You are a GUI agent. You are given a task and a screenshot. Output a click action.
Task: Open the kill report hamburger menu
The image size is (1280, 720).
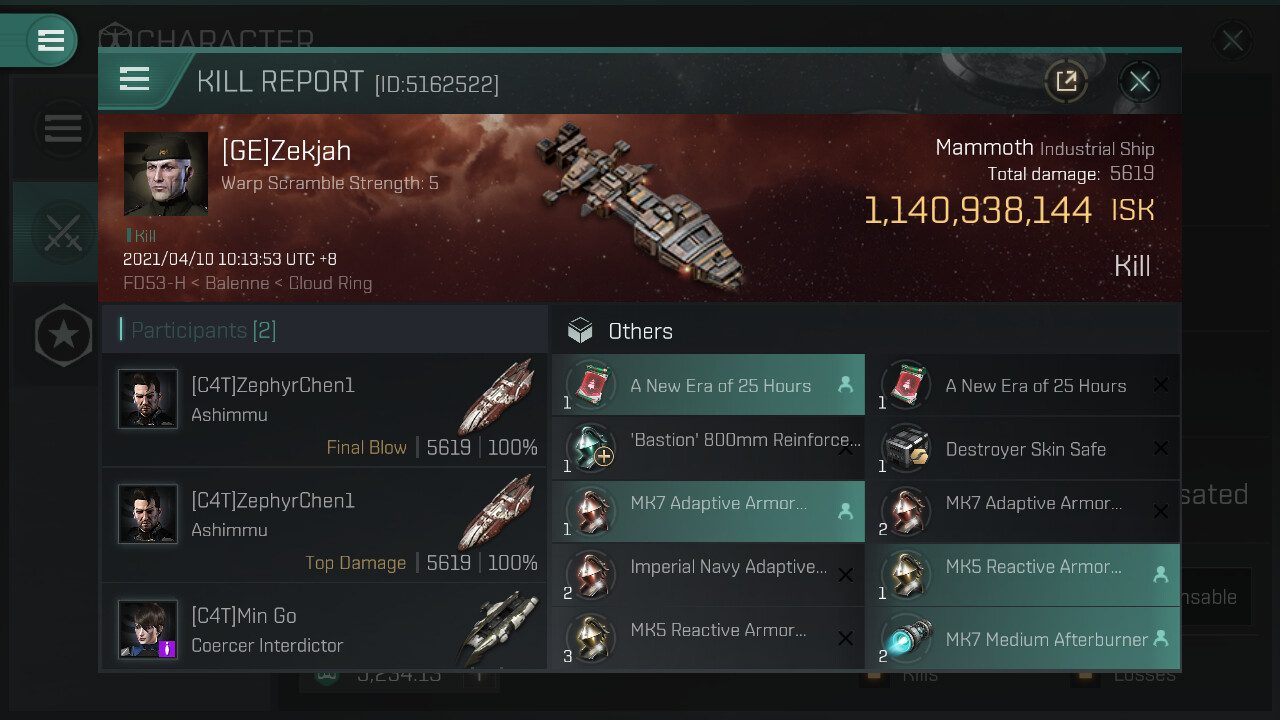click(135, 80)
